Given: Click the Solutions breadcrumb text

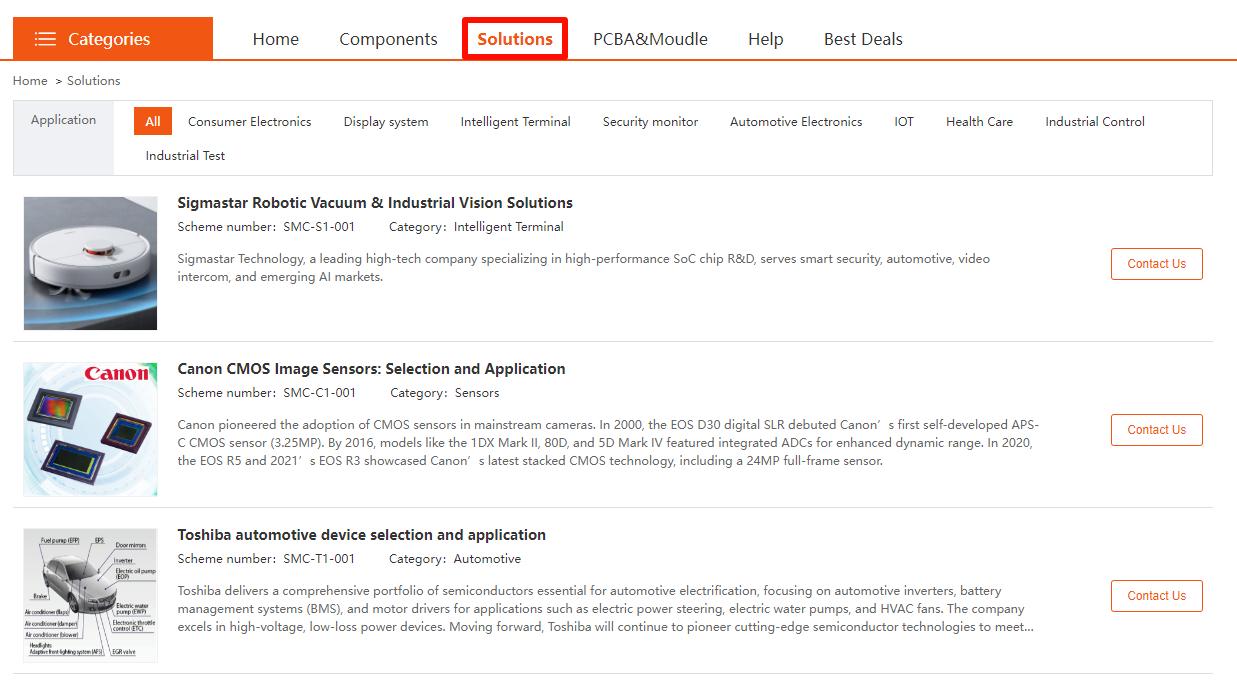Looking at the screenshot, I should pos(94,81).
